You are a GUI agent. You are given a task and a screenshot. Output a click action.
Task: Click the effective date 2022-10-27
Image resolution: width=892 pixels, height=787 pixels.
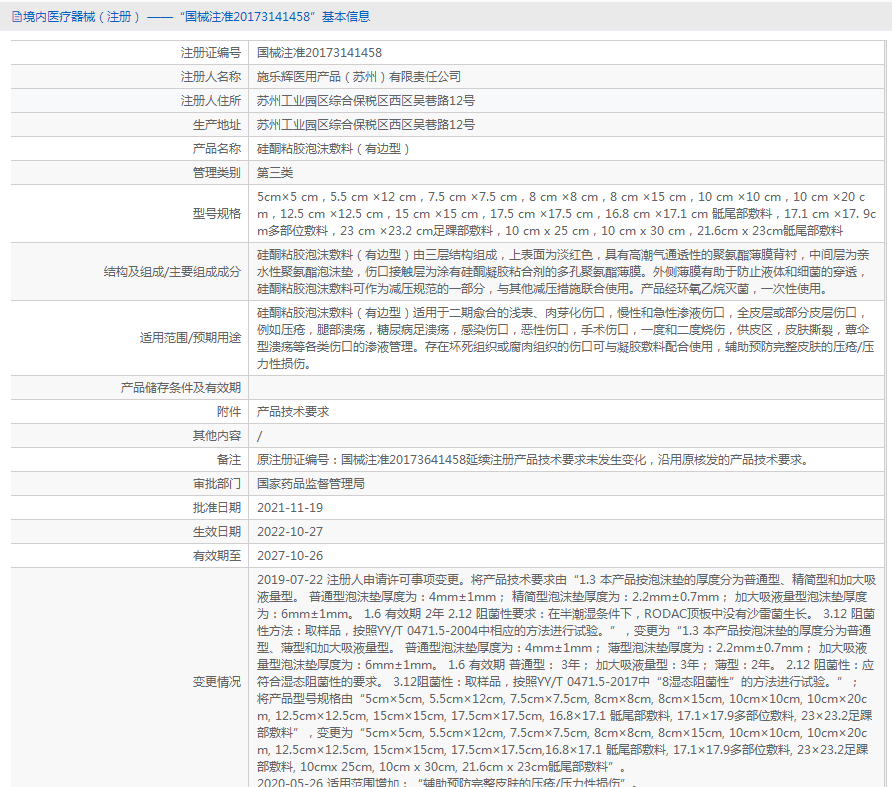(x=290, y=531)
